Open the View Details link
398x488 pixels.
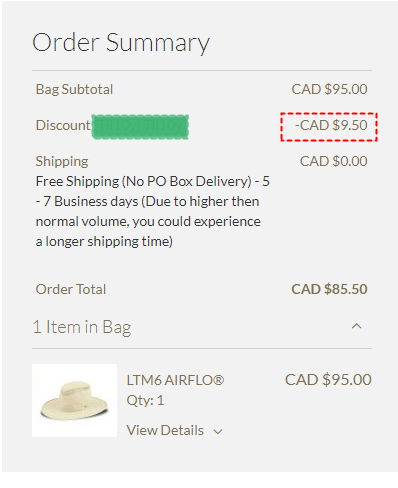coord(165,430)
